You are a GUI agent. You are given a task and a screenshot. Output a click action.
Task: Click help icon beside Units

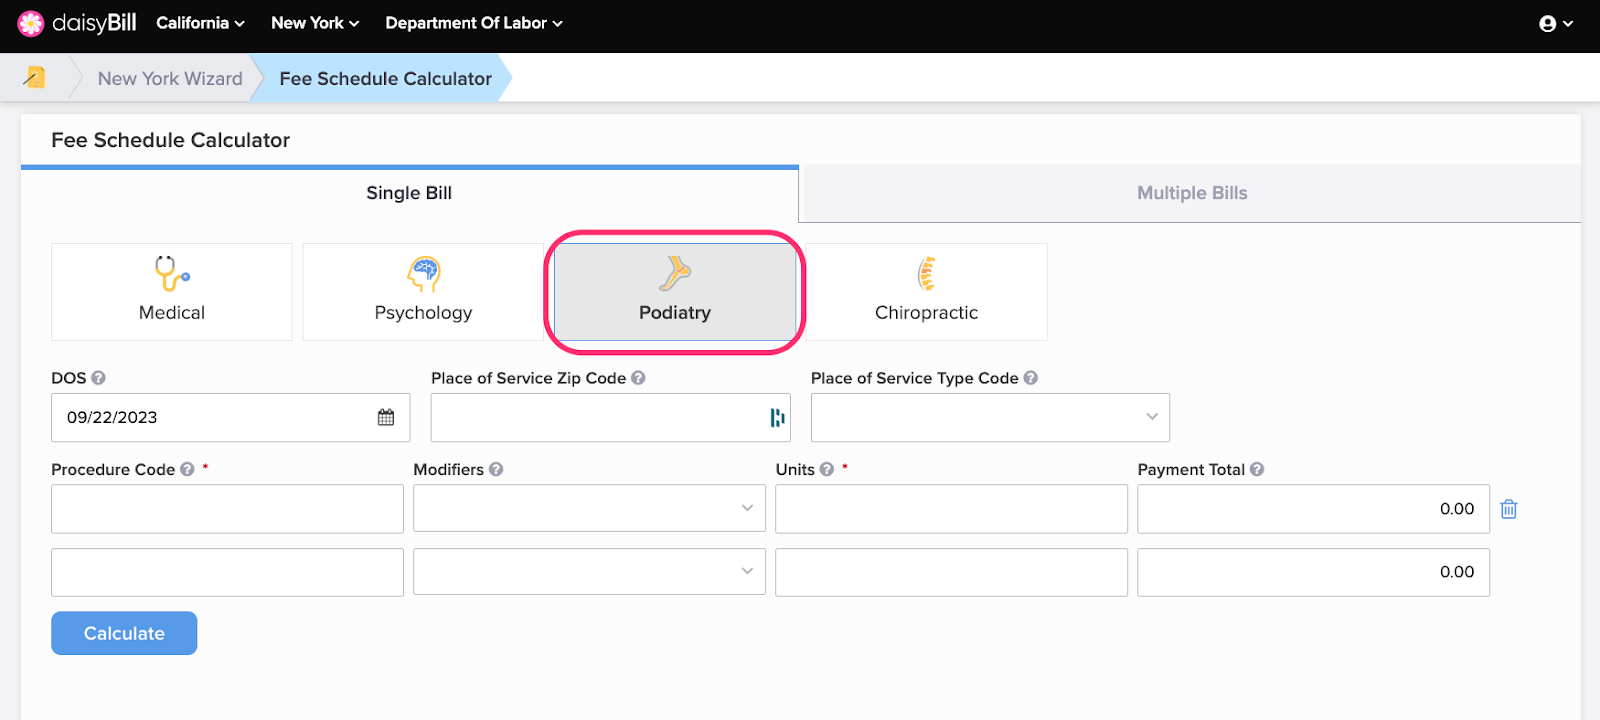(x=827, y=469)
